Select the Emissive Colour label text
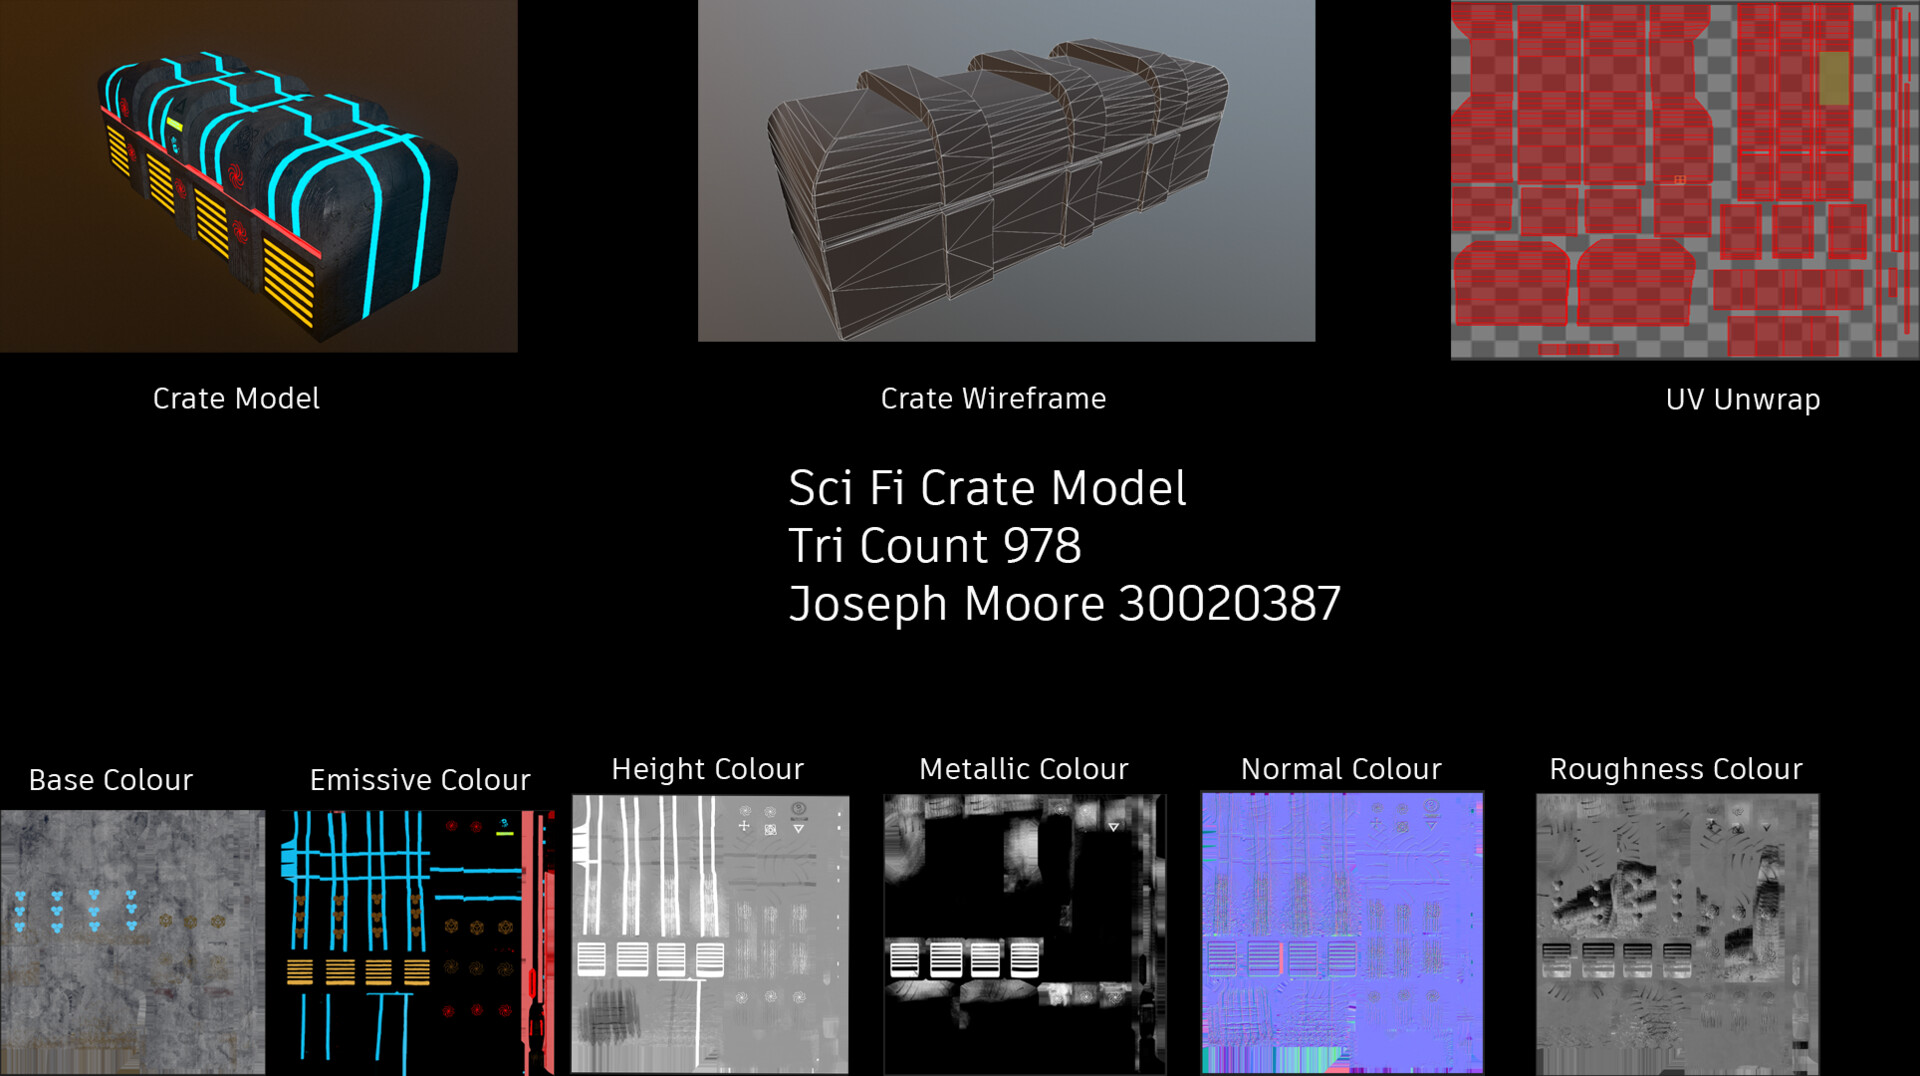This screenshot has width=1920, height=1076. pos(419,780)
